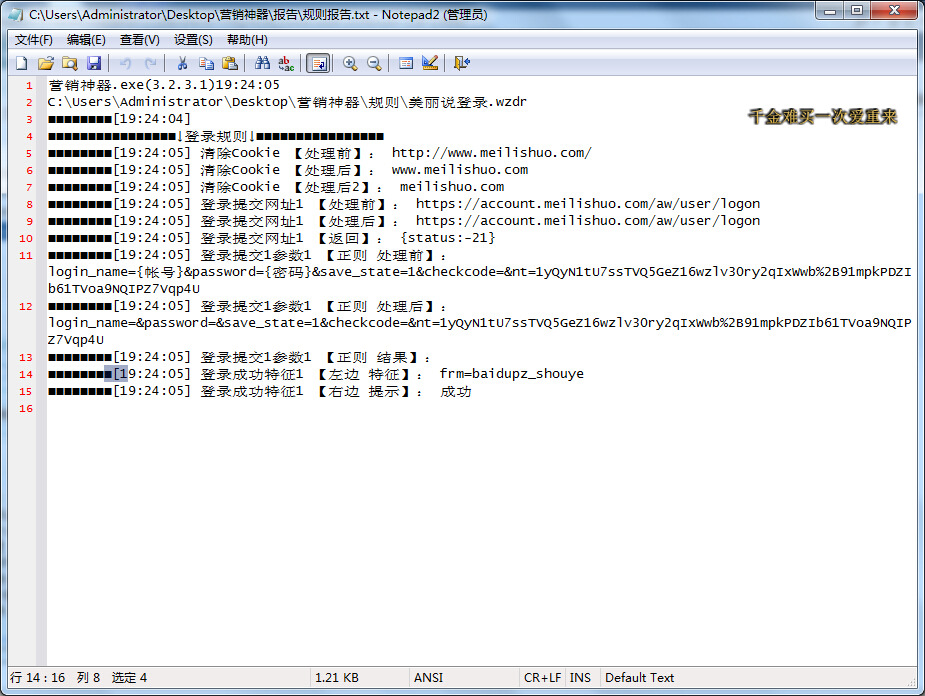Open Find with the binoculars icon
This screenshot has height=696, width=925.
tap(262, 63)
